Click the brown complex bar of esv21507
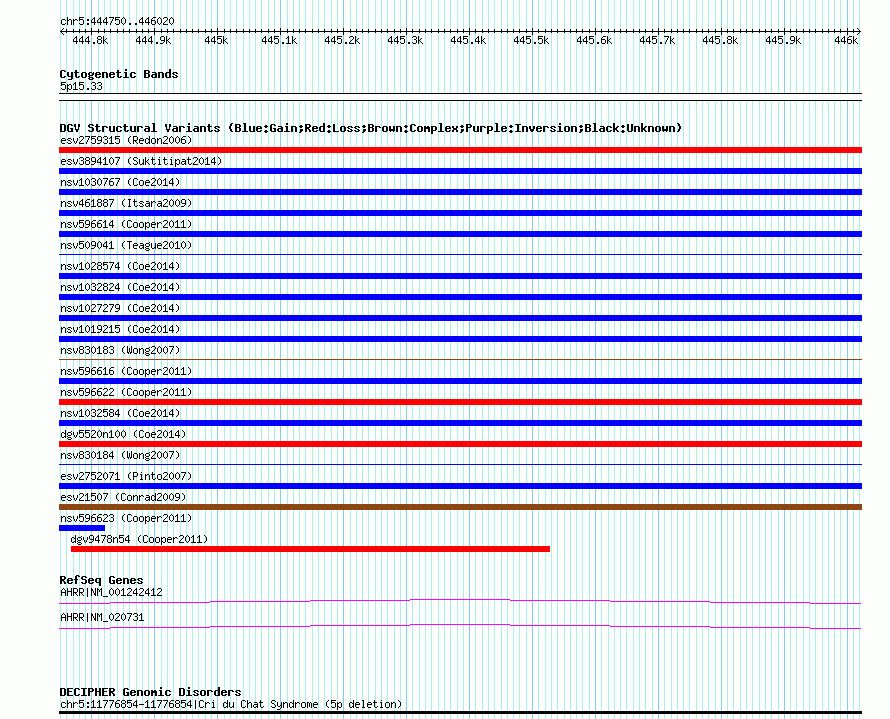Viewport: 890px width, 719px height. pyautogui.click(x=460, y=507)
